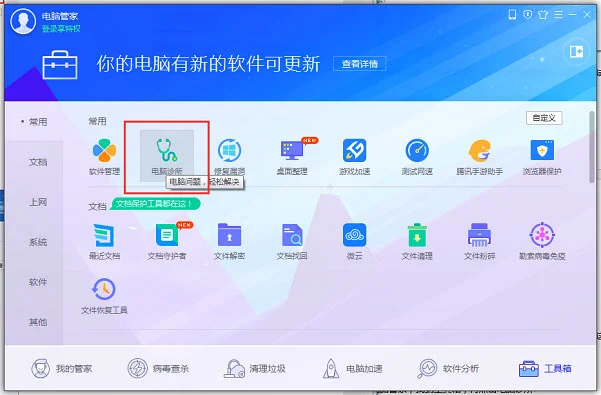Screen dimensions: 601x395
Task: Open the main menu hamburger icon
Action: point(558,15)
